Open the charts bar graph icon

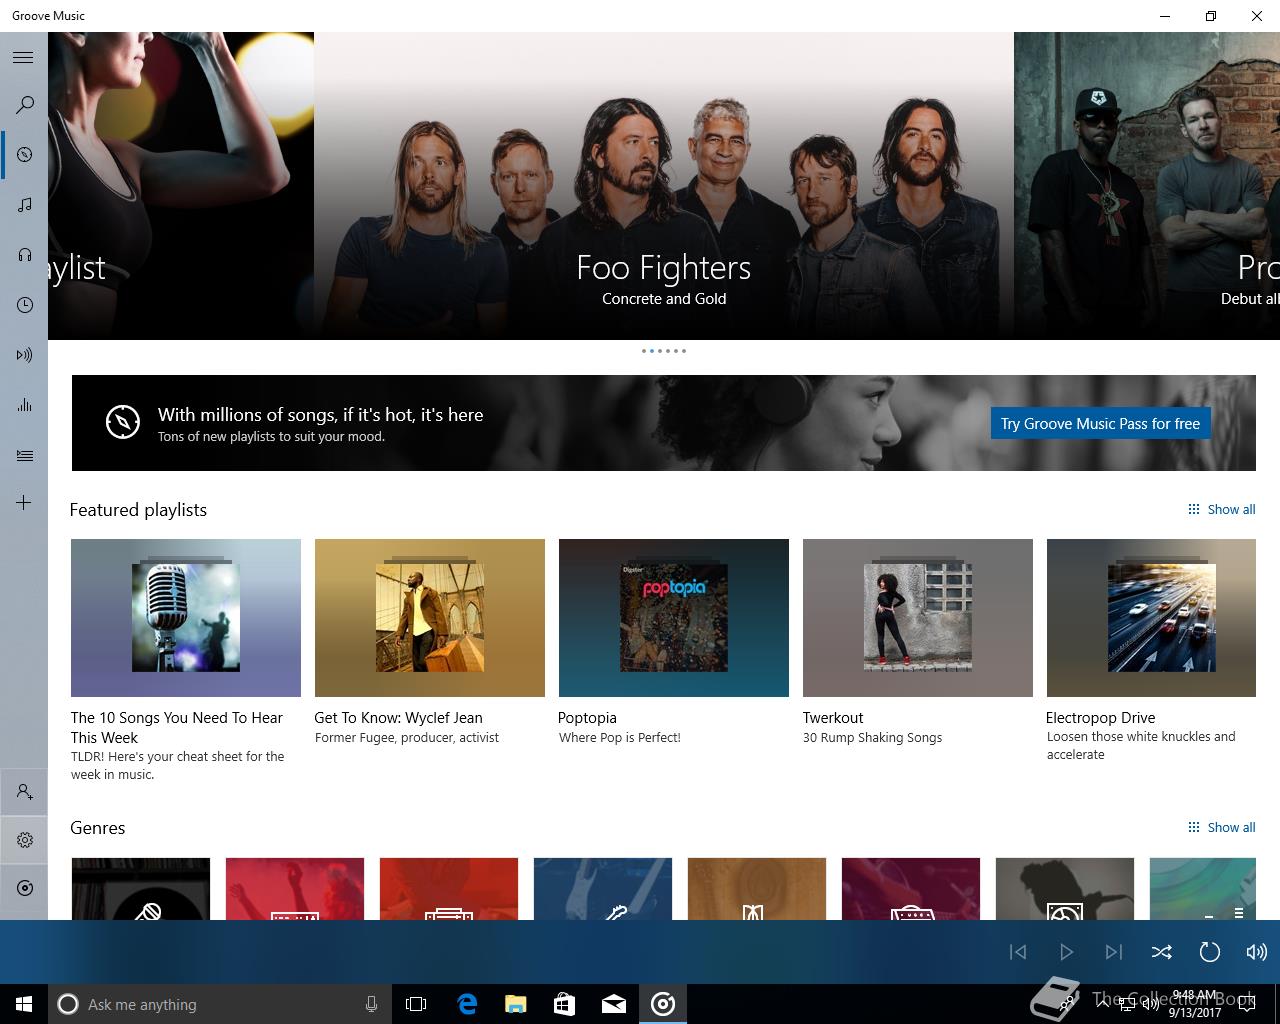point(24,404)
